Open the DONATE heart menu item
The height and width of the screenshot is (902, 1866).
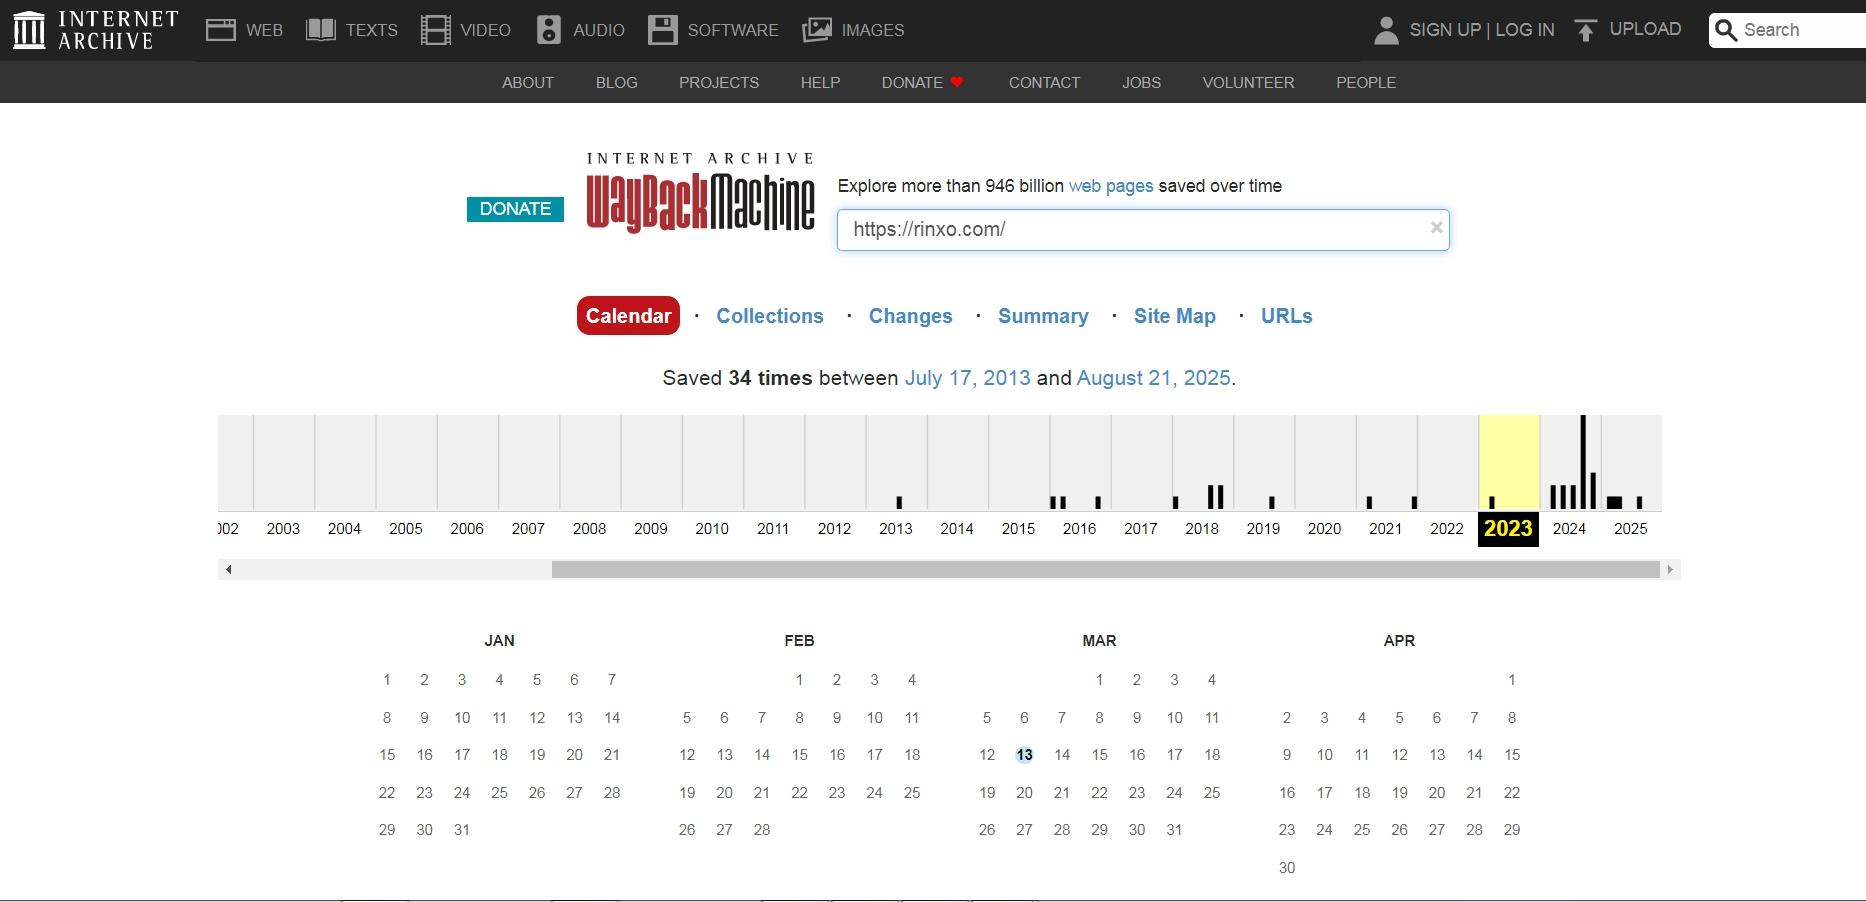923,83
